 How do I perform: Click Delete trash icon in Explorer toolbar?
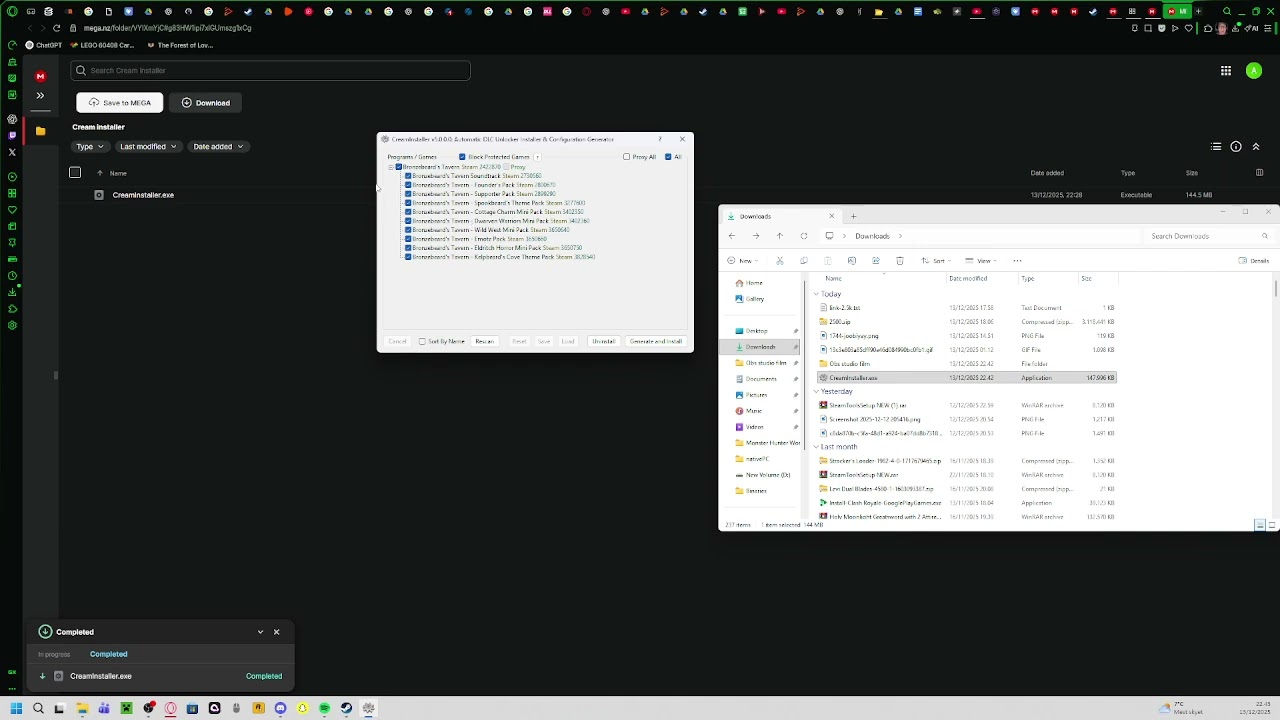(x=900, y=261)
